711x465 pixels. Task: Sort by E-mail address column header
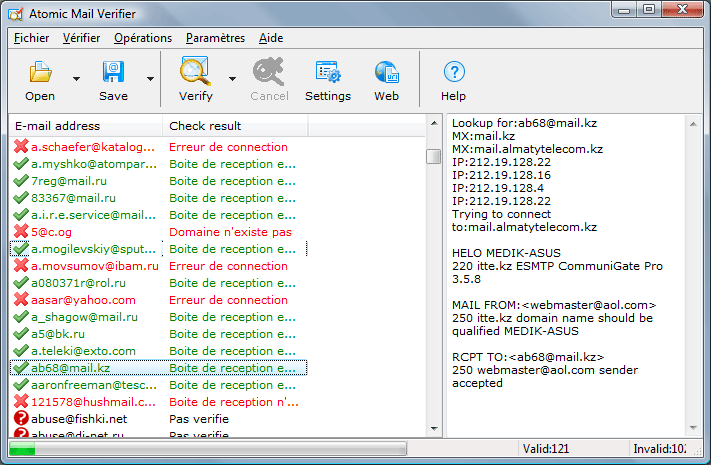pyautogui.click(x=86, y=126)
